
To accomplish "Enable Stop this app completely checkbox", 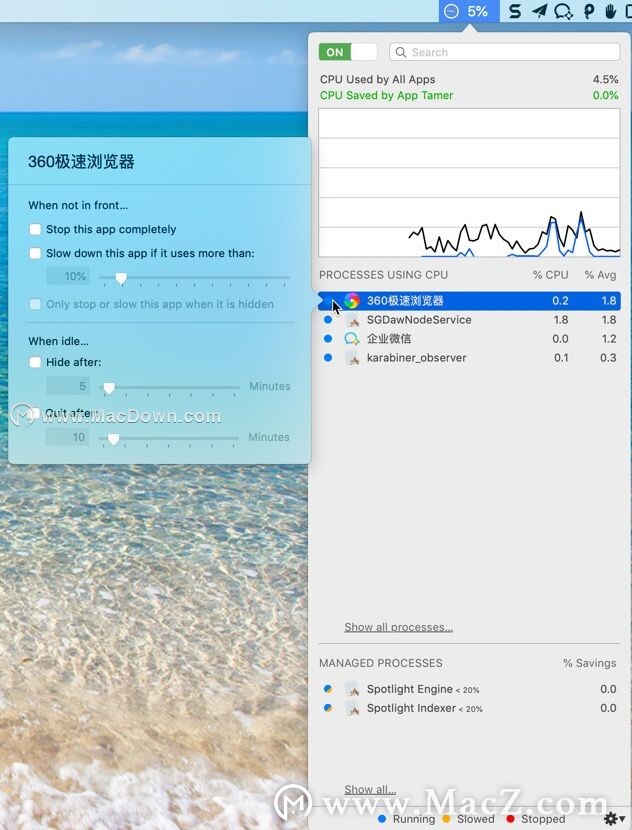I will click(x=35, y=229).
